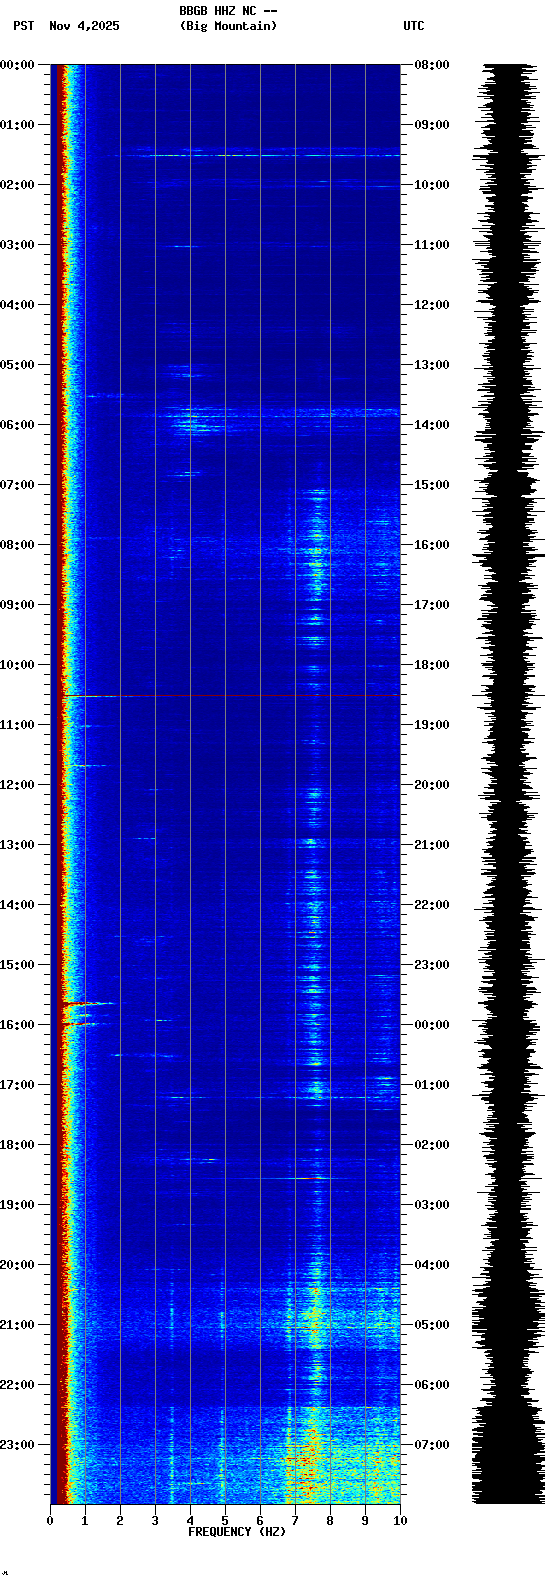Click the 'FREQUENCY (HZ)' axis label

tap(237, 1532)
